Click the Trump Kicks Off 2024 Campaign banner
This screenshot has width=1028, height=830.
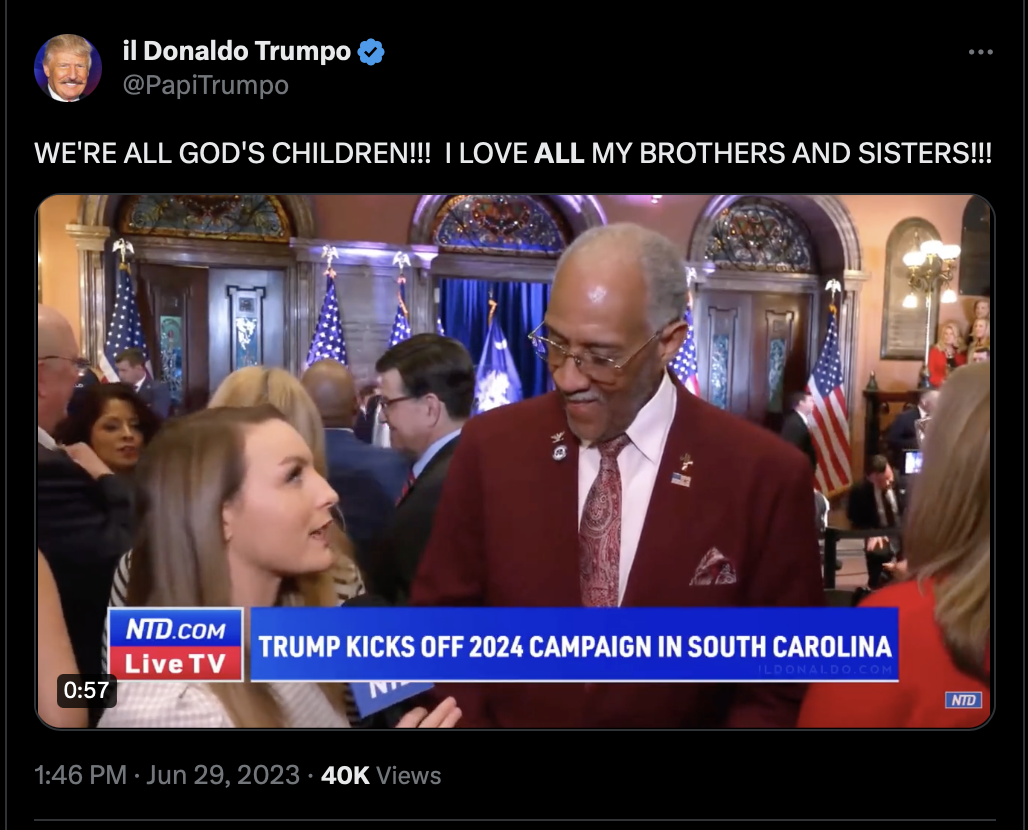[x=574, y=644]
